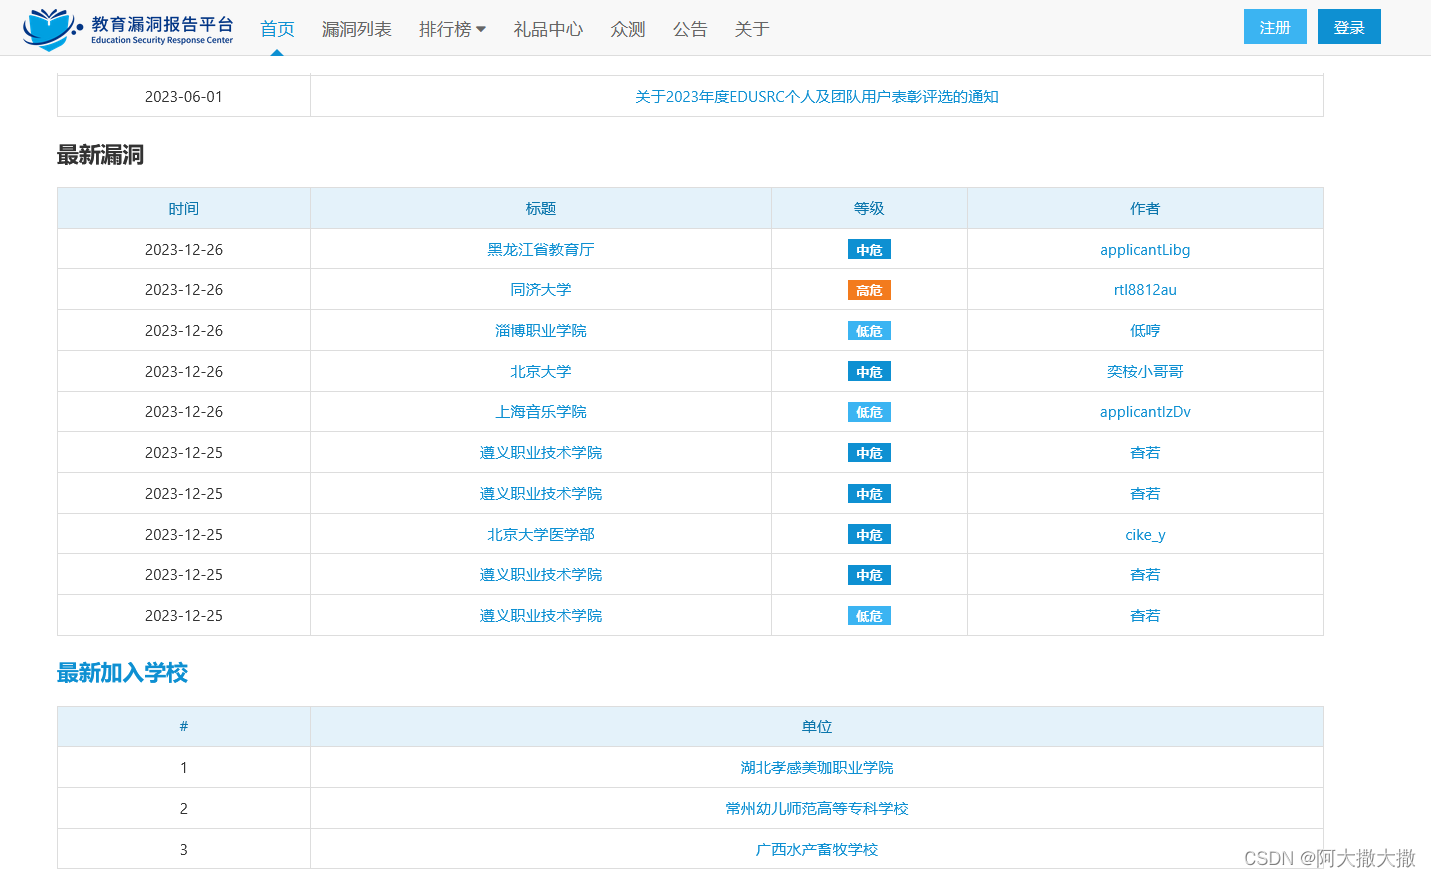Click the 时间 column header
This screenshot has height=877, width=1431.
click(x=184, y=209)
